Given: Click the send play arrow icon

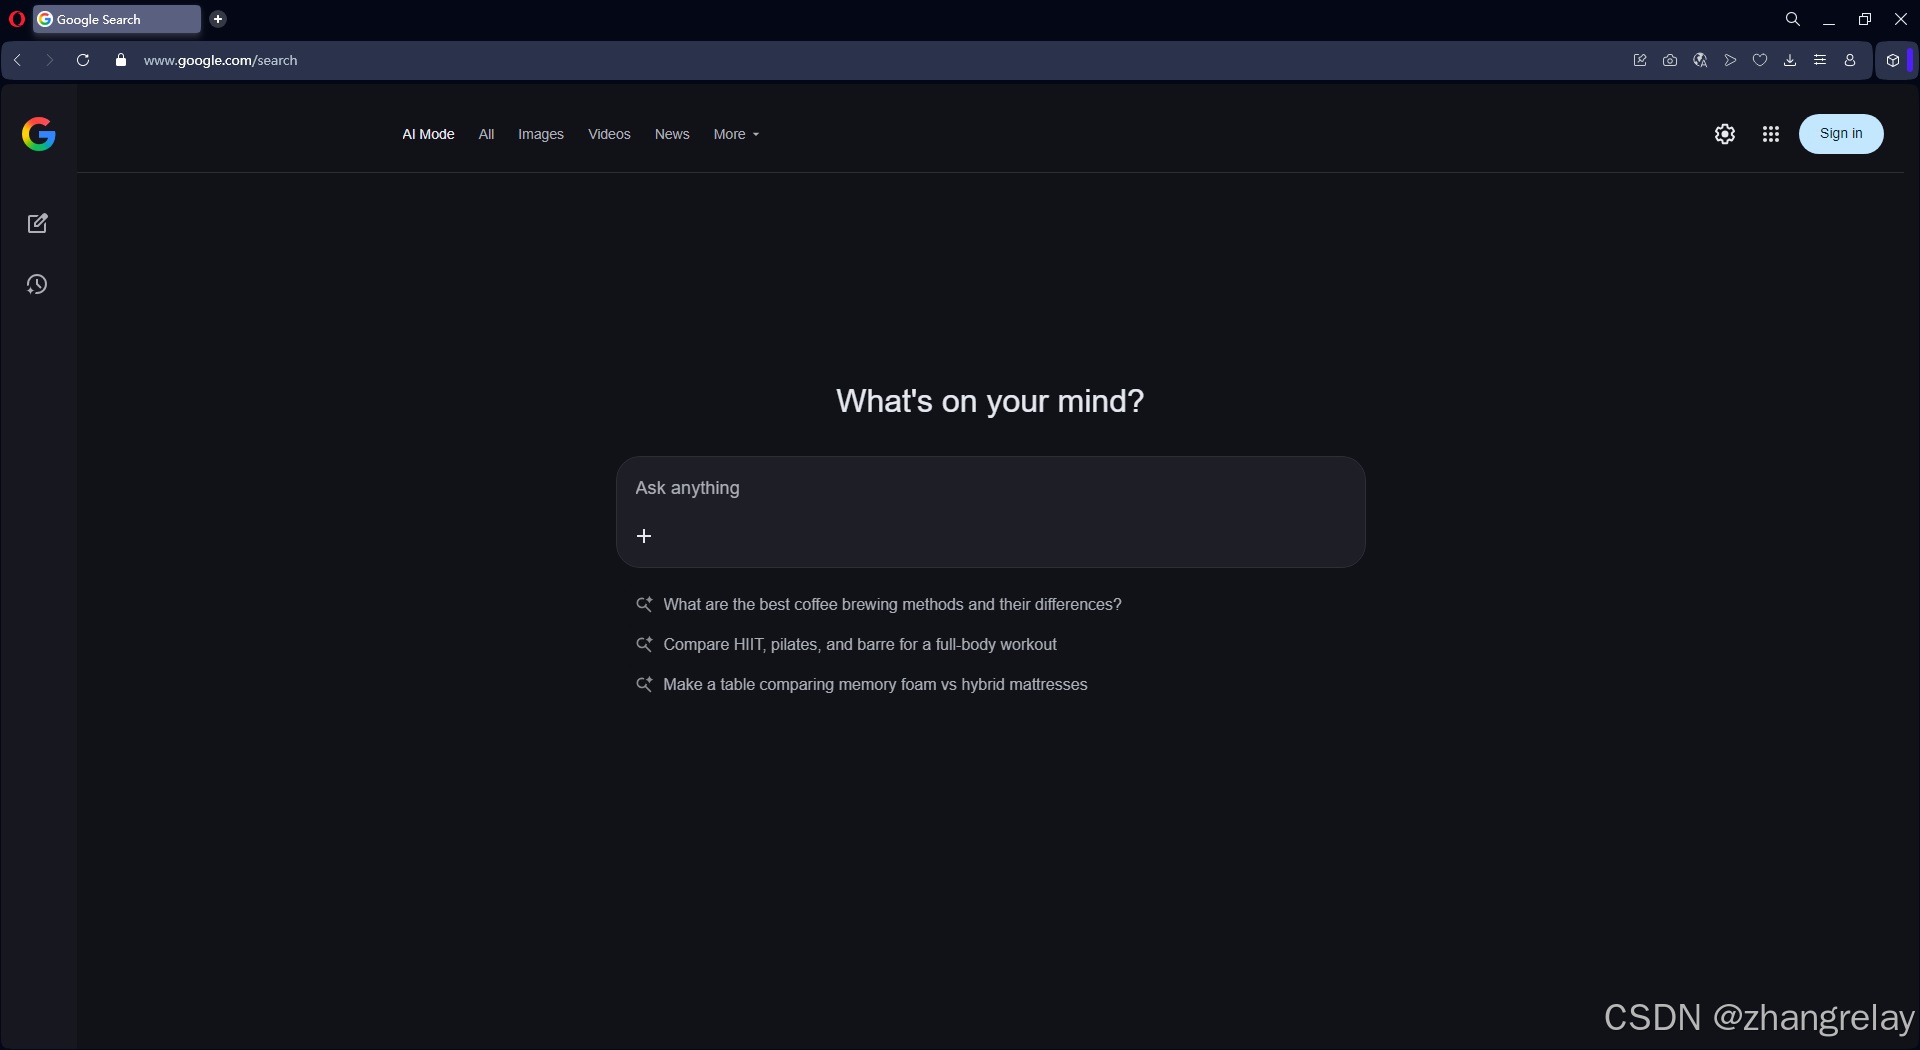Looking at the screenshot, I should 1730,60.
